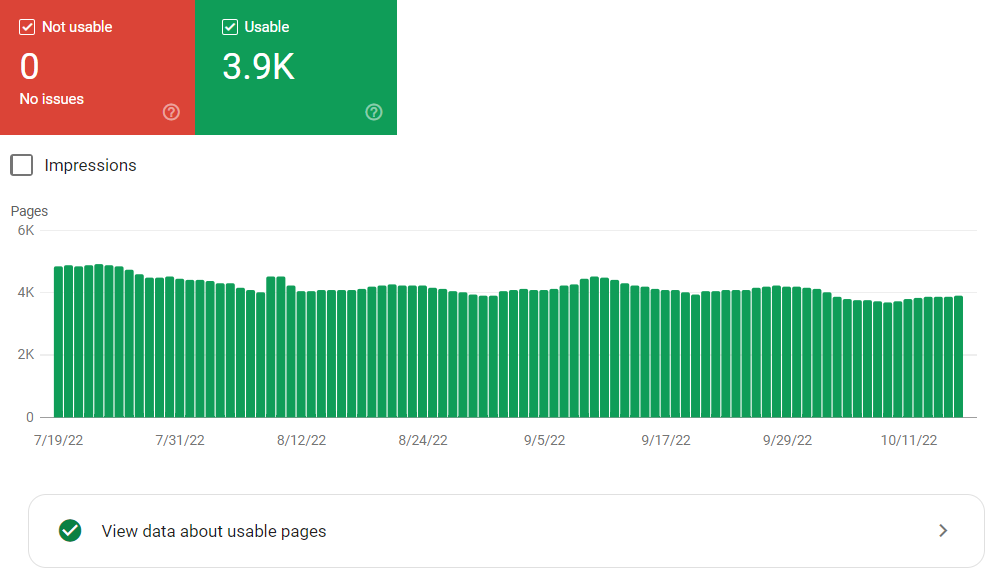Click the 7/31/22 date label
The image size is (1006, 586).
tap(180, 440)
